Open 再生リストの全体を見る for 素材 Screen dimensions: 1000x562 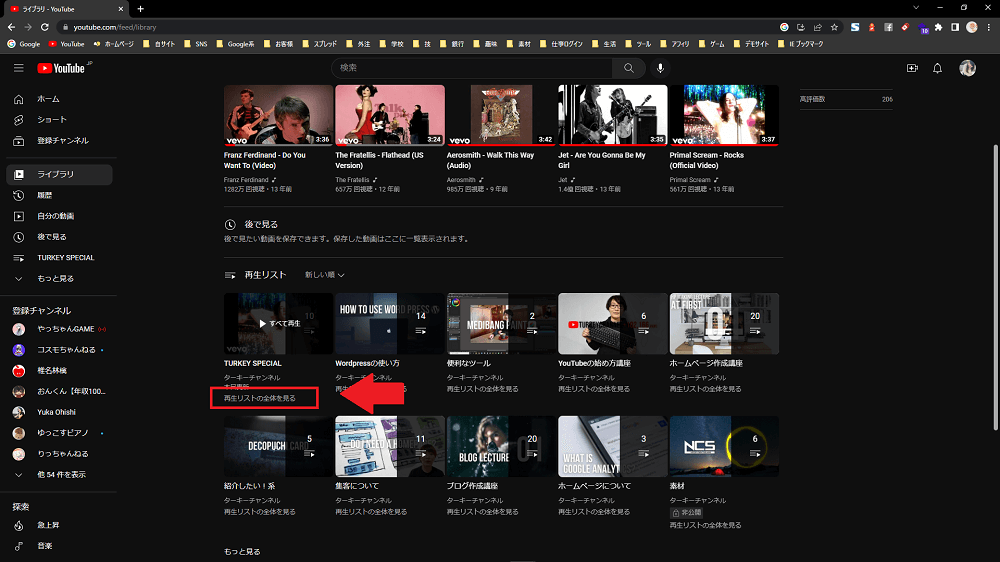coord(705,525)
